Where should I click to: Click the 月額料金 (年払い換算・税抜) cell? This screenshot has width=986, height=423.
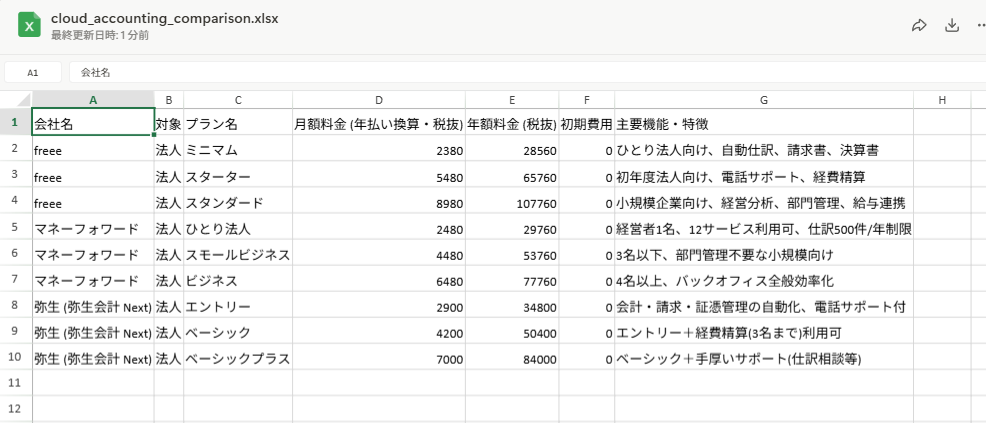(x=379, y=122)
